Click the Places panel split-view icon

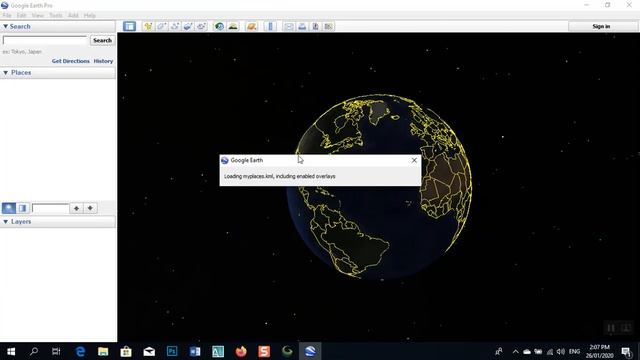click(x=23, y=208)
